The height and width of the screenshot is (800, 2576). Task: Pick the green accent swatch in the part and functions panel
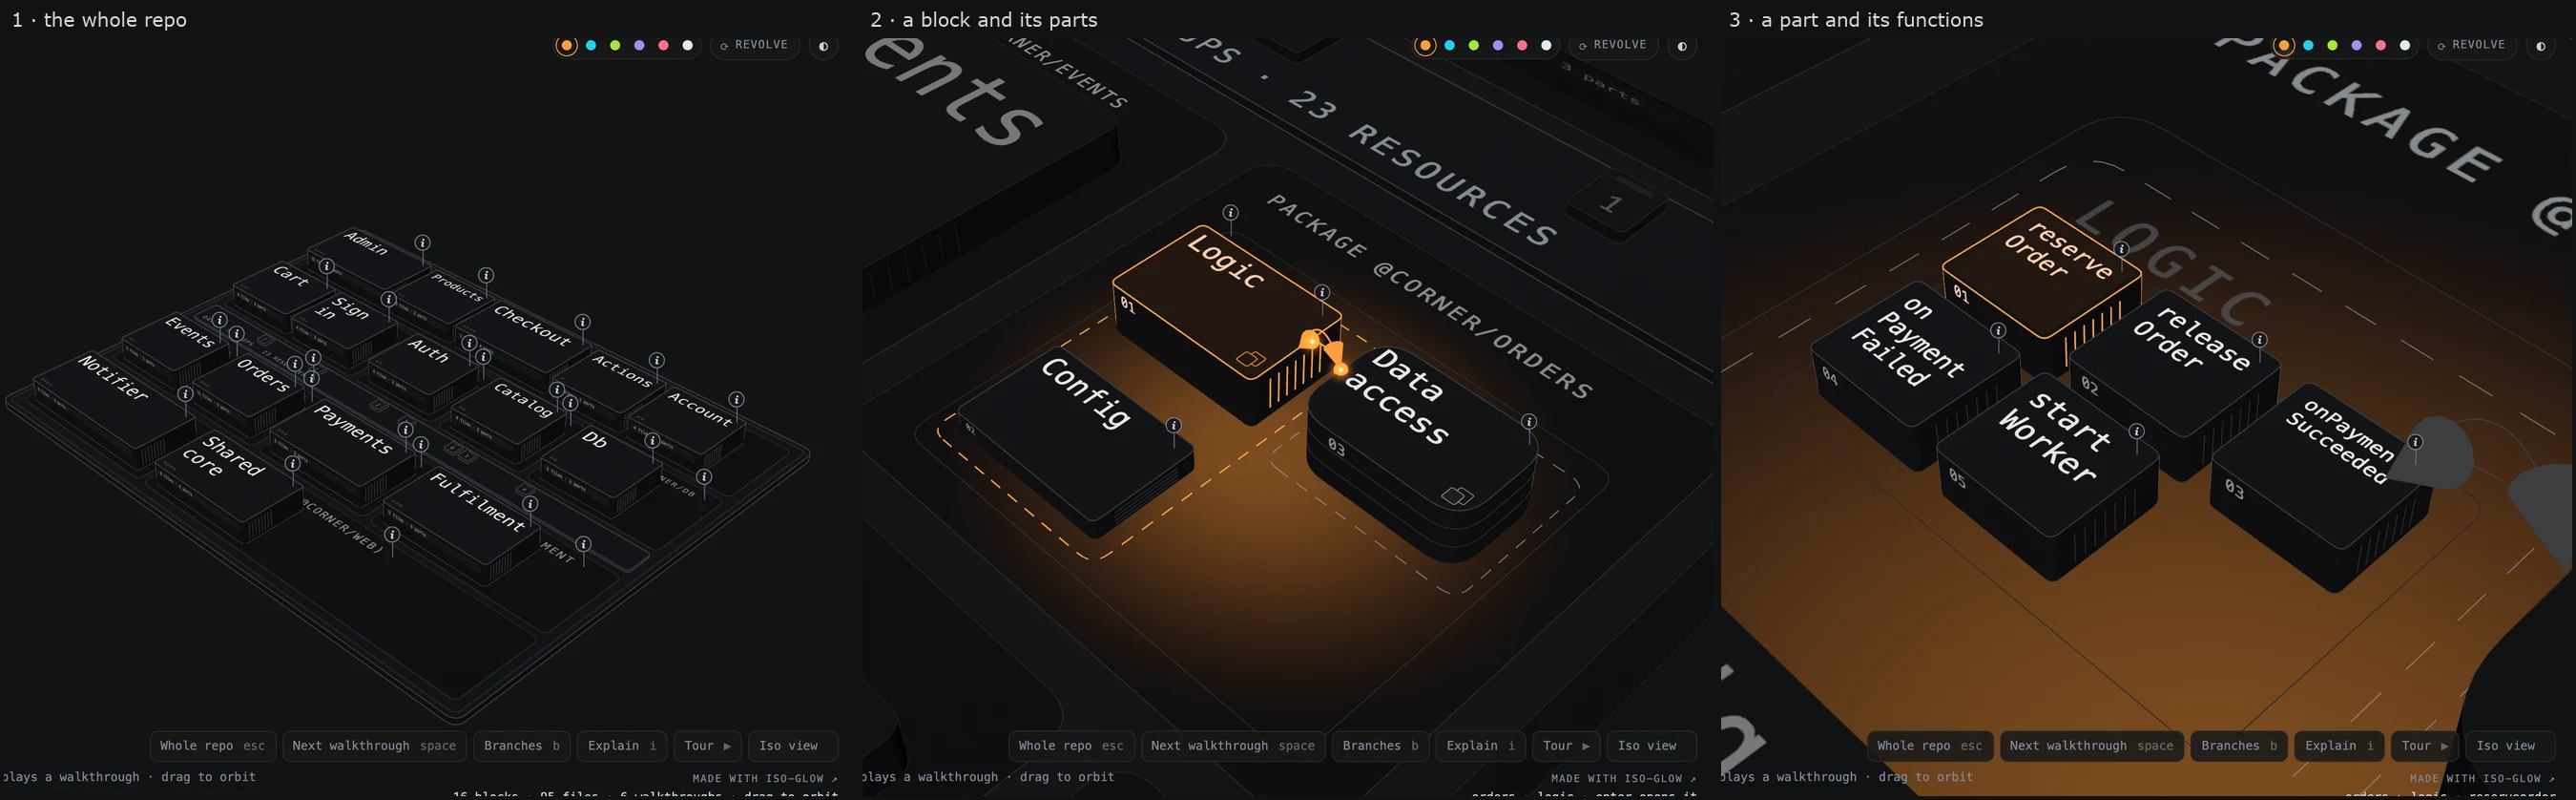click(x=2333, y=45)
